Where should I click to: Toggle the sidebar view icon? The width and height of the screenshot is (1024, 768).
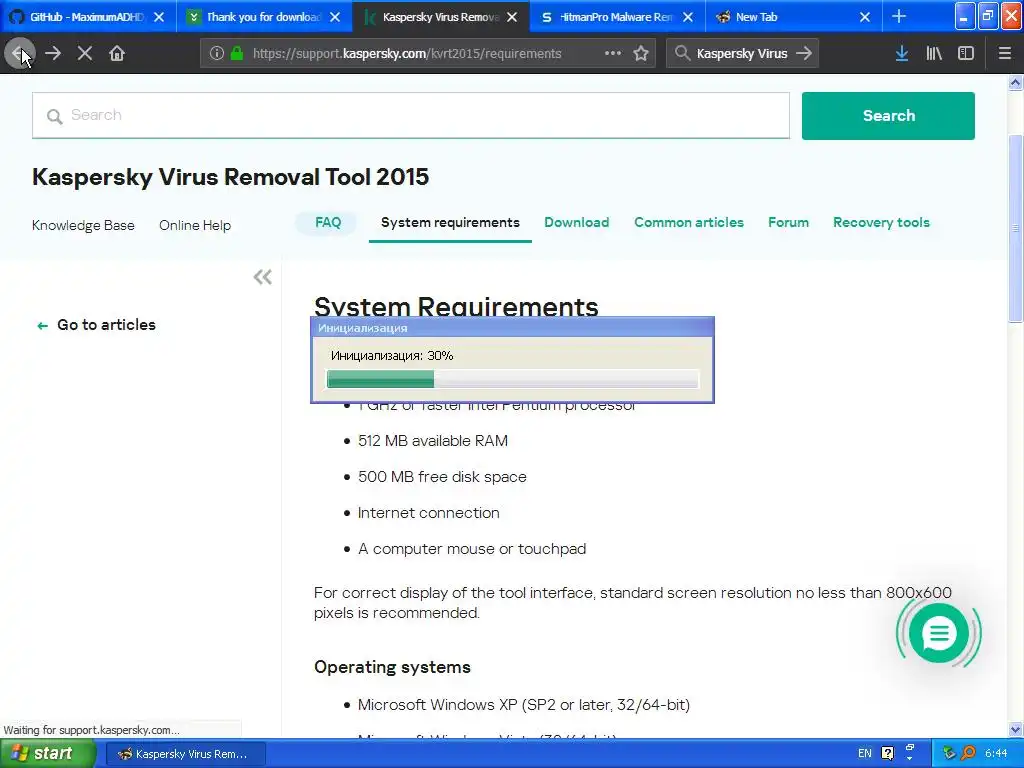click(x=966, y=54)
